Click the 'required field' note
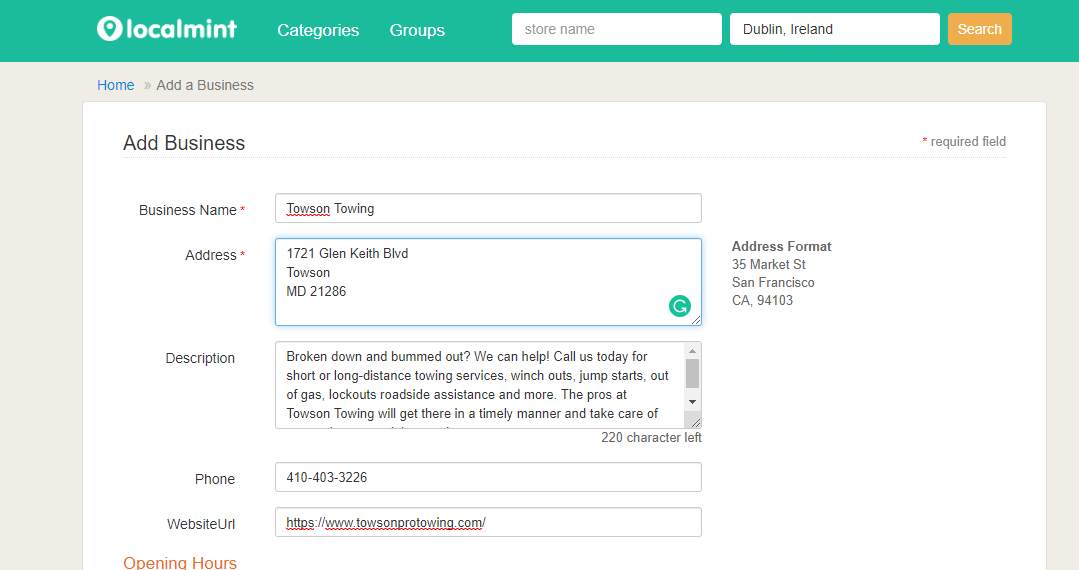 (964, 142)
